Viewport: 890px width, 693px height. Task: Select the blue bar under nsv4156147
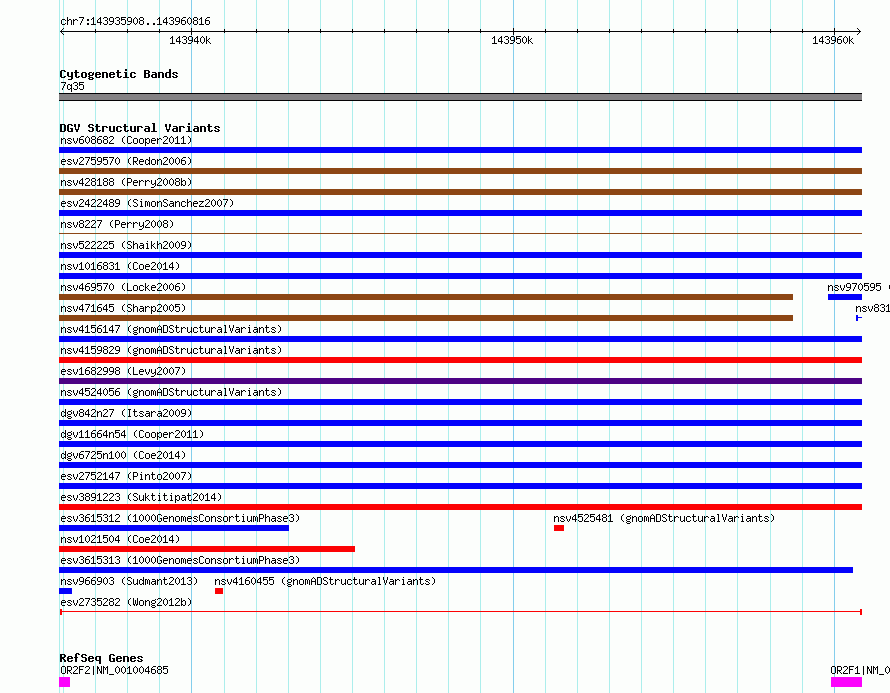click(460, 339)
